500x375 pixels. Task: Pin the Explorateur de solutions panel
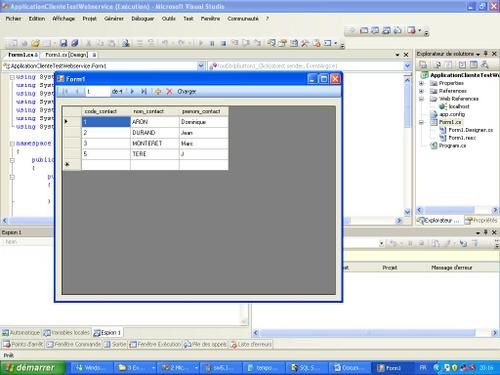coord(486,53)
